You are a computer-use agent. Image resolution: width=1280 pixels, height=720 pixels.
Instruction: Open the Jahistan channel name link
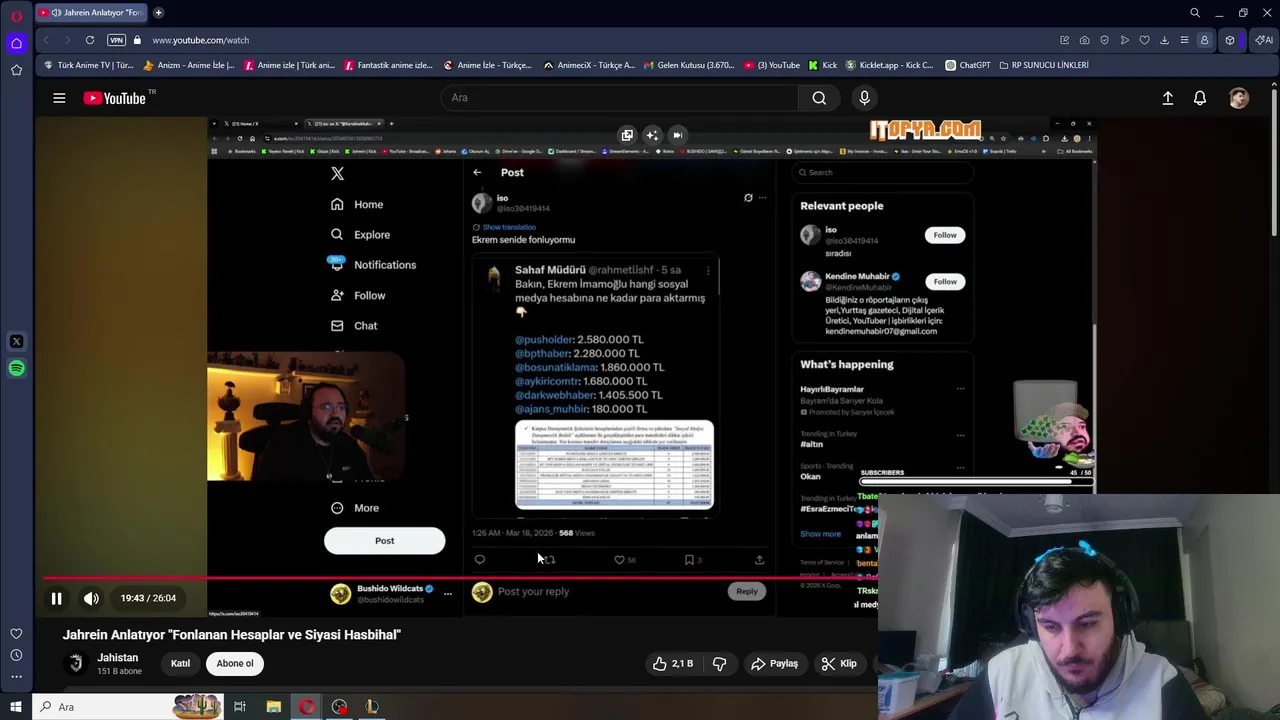pos(118,658)
